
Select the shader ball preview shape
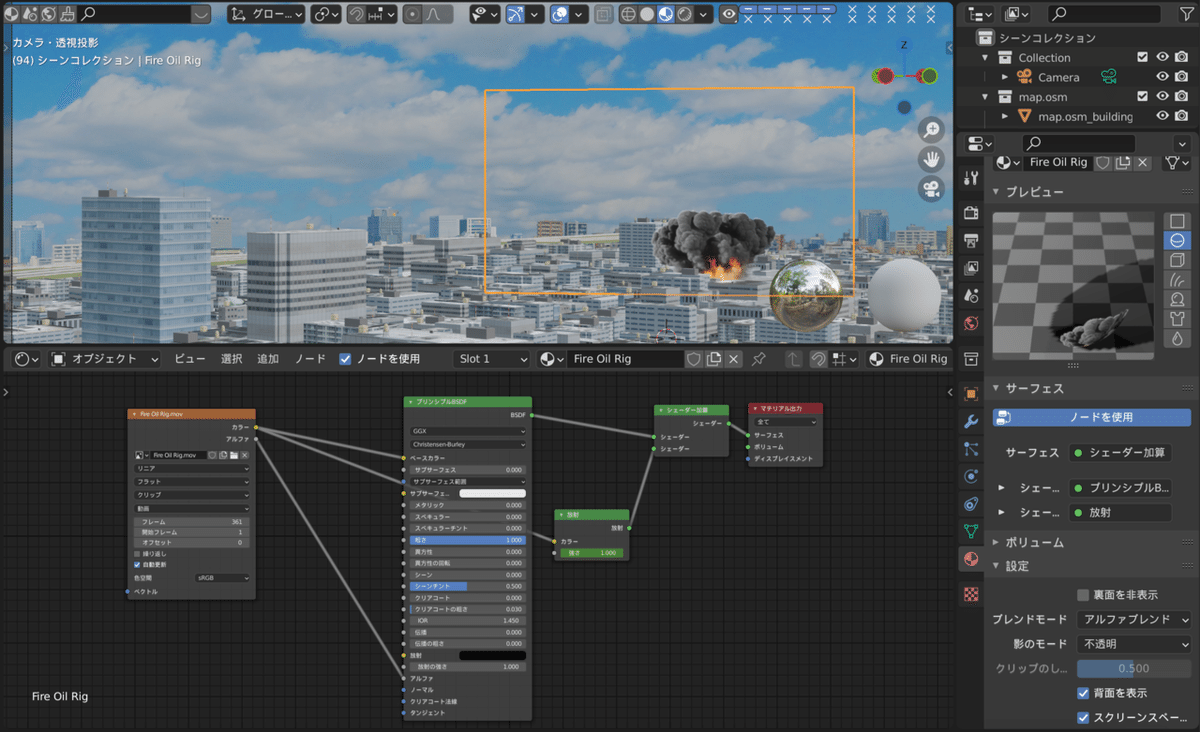(1177, 299)
